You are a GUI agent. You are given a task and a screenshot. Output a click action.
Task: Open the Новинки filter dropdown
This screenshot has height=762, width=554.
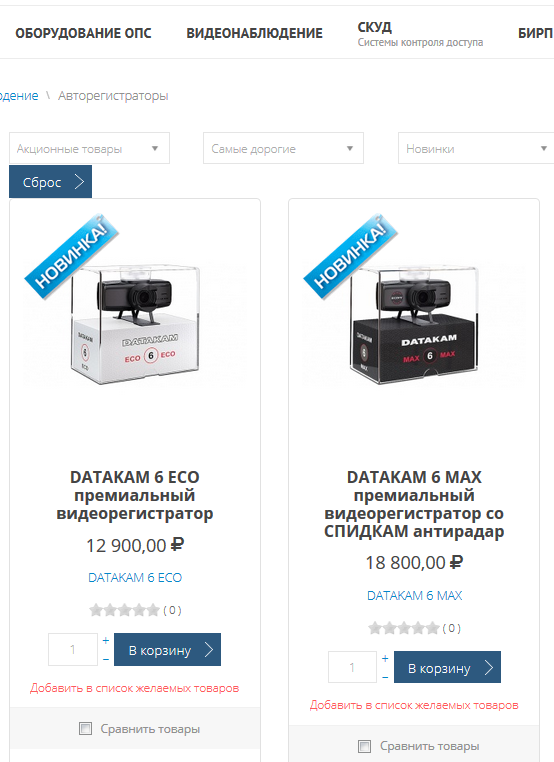(476, 148)
